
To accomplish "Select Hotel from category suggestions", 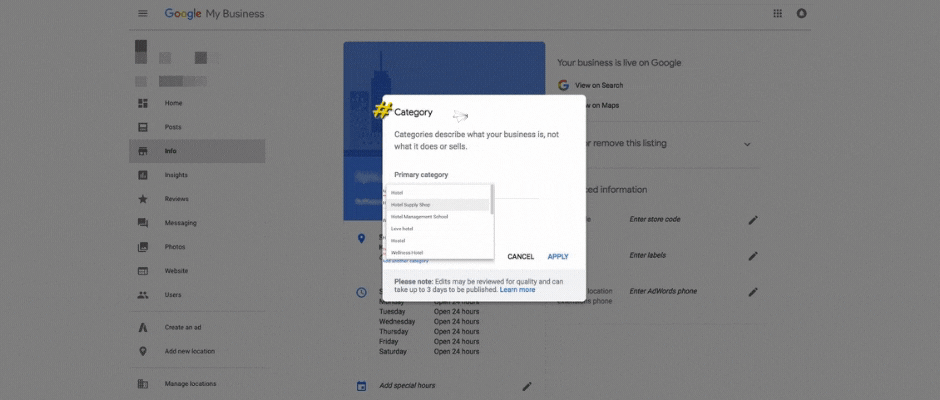I will point(438,193).
